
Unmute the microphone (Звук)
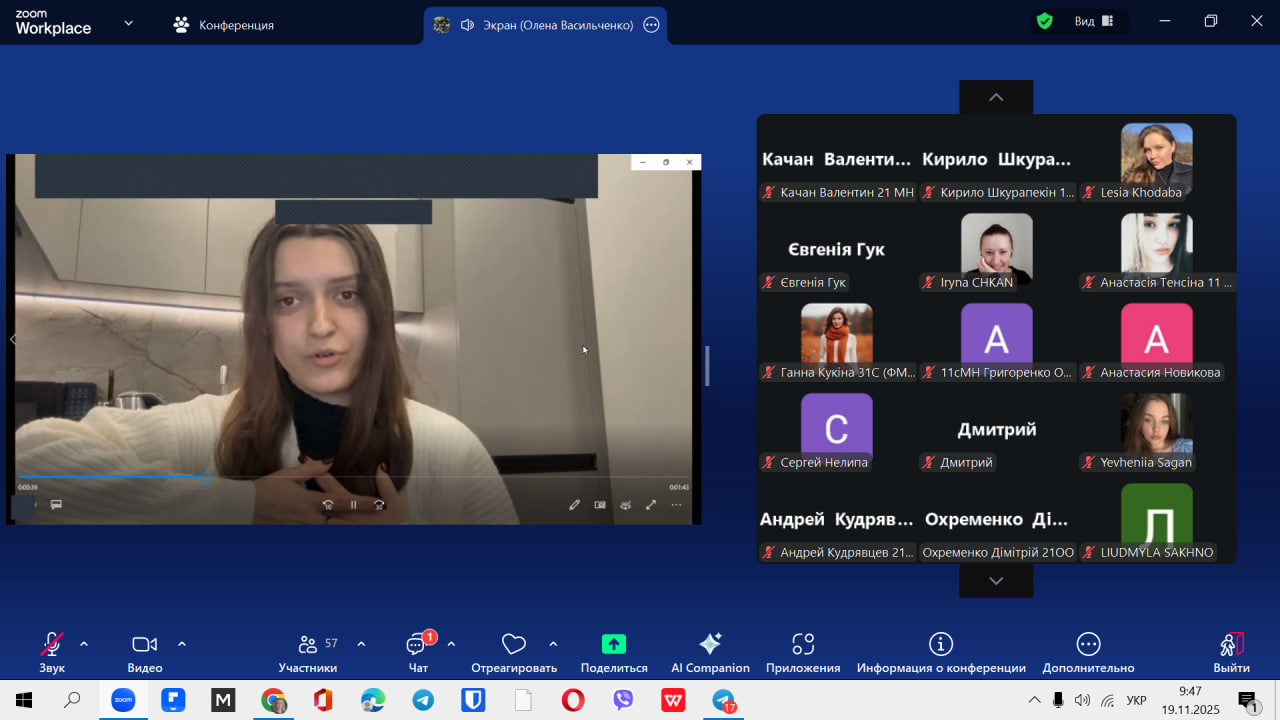coord(52,644)
